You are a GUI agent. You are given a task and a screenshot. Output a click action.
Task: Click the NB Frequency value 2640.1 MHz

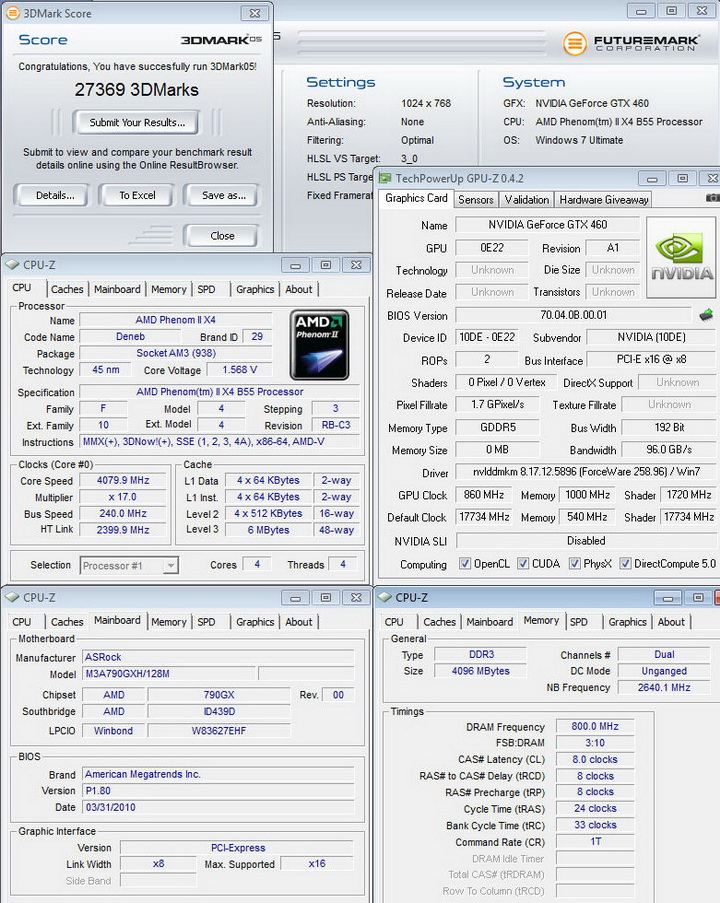coord(664,687)
